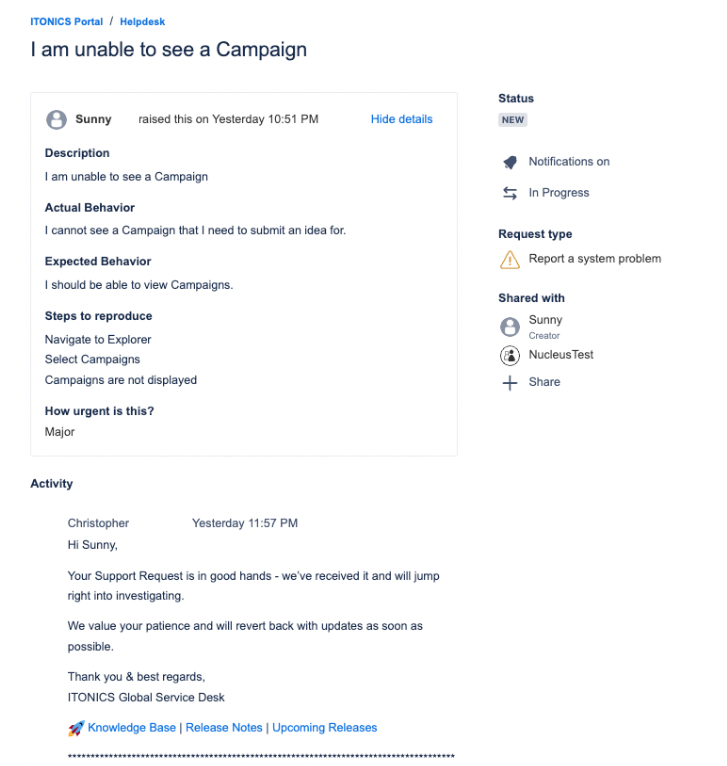This screenshot has width=727, height=766.
Task: Collapse the request with Hide details
Action: [x=401, y=119]
